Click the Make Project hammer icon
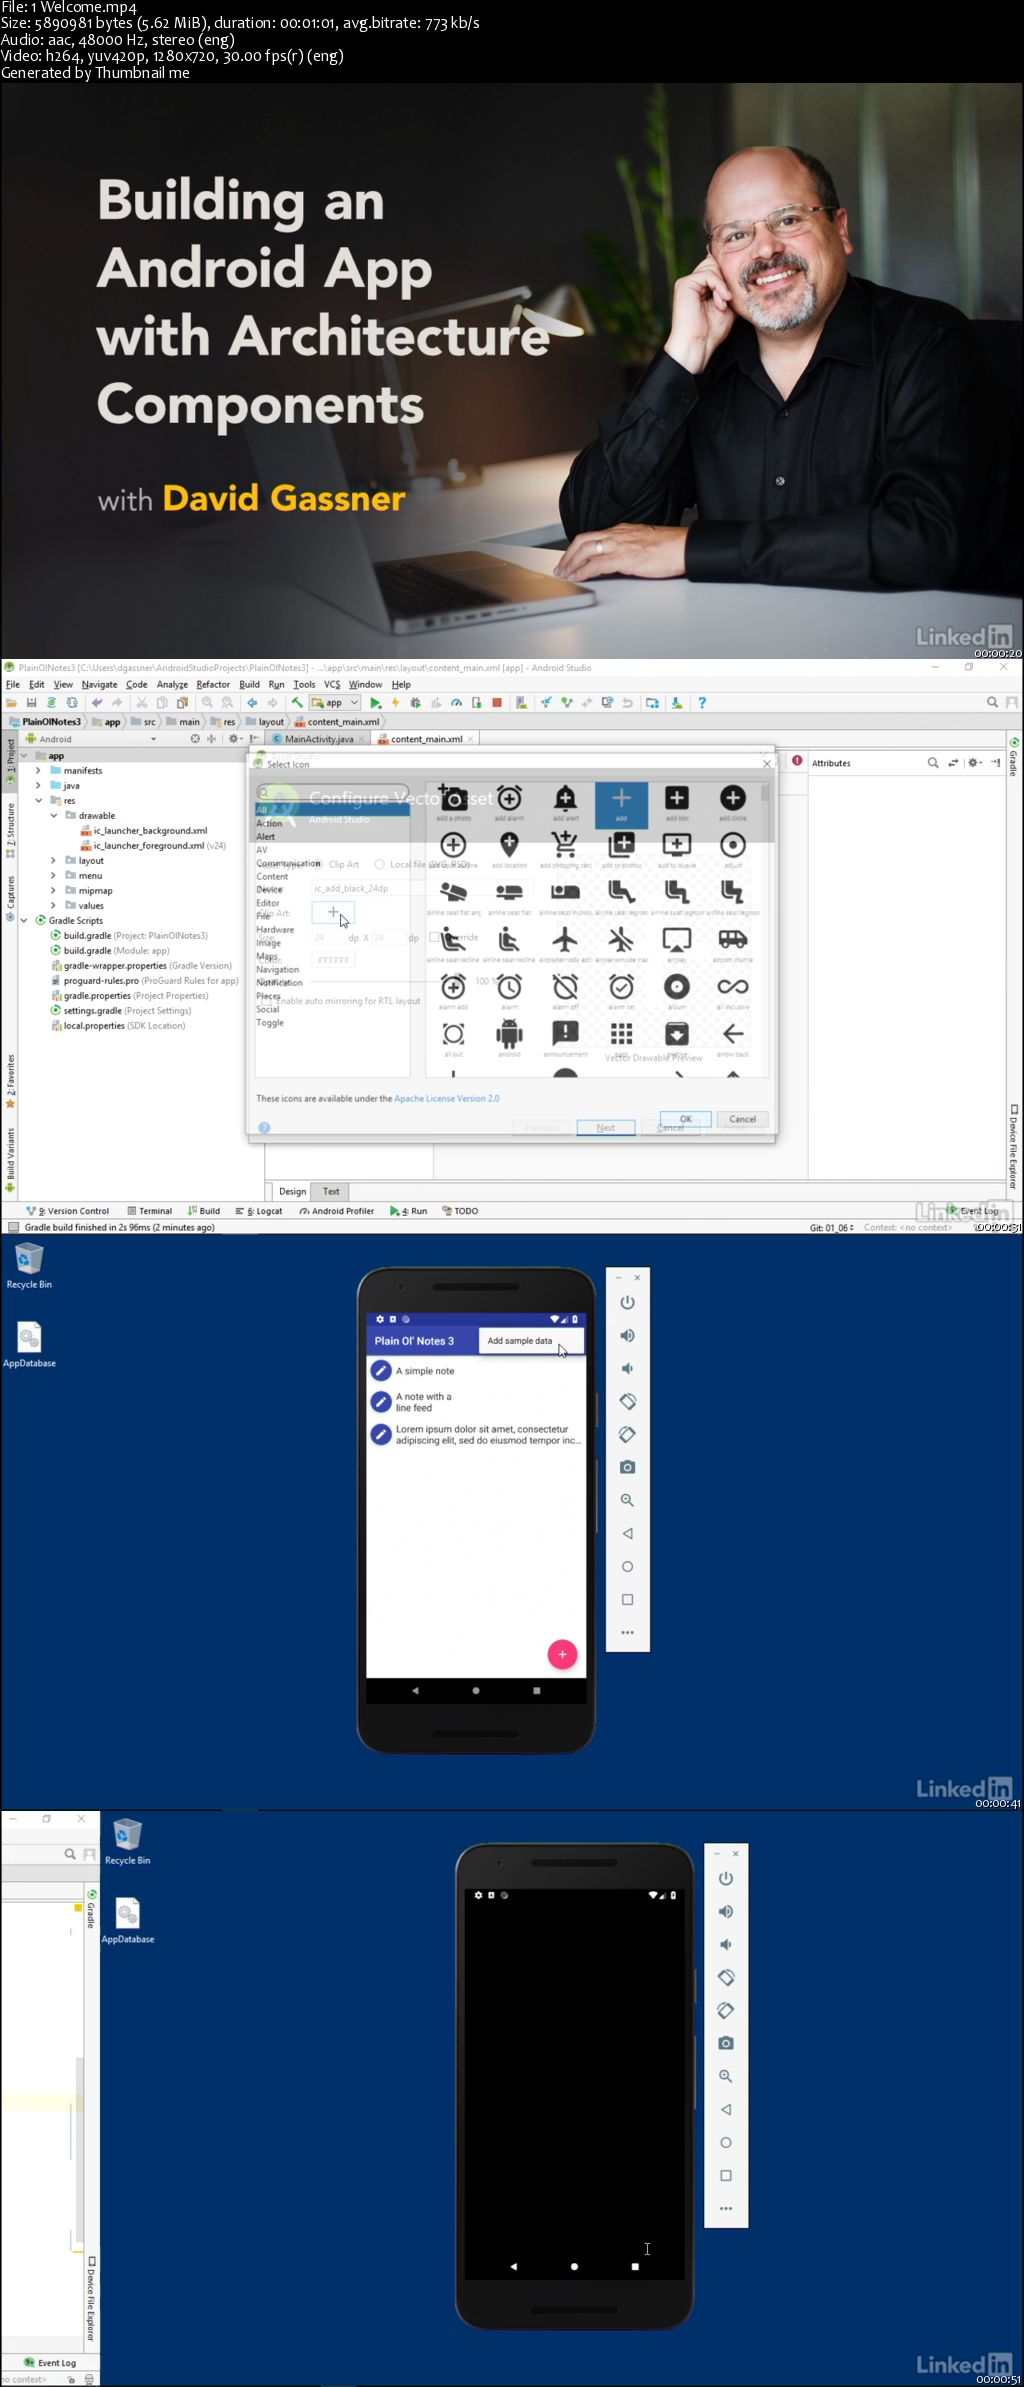The image size is (1024, 2387). pyautogui.click(x=297, y=703)
